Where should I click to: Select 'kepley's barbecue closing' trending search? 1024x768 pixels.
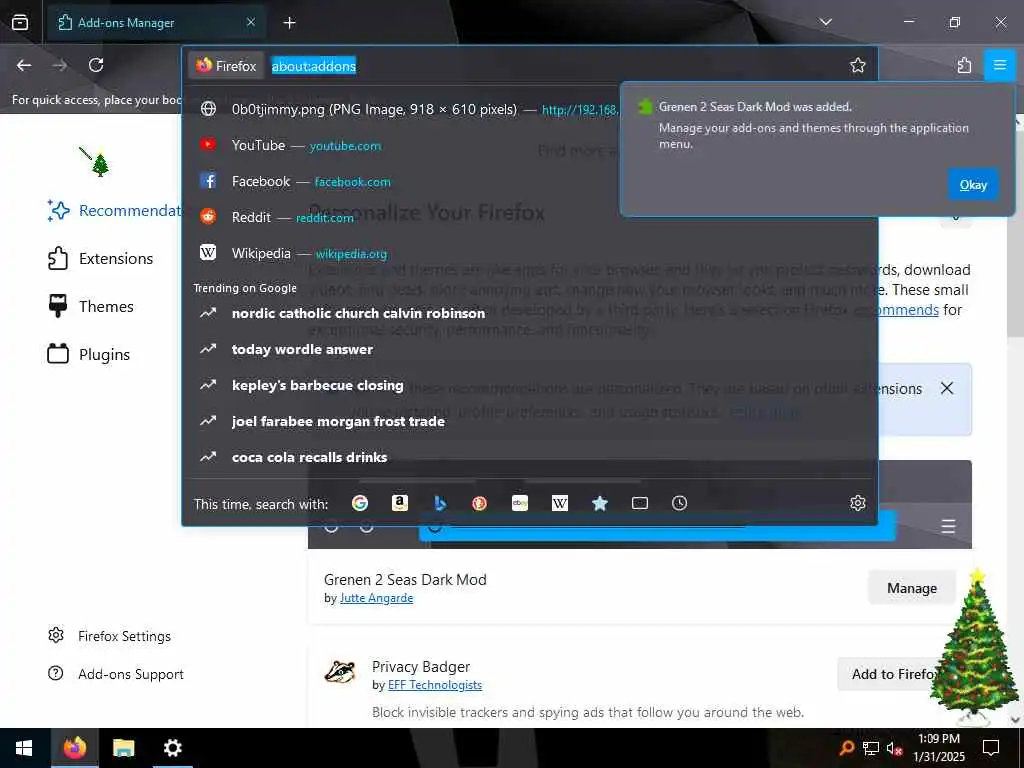[x=529, y=385]
